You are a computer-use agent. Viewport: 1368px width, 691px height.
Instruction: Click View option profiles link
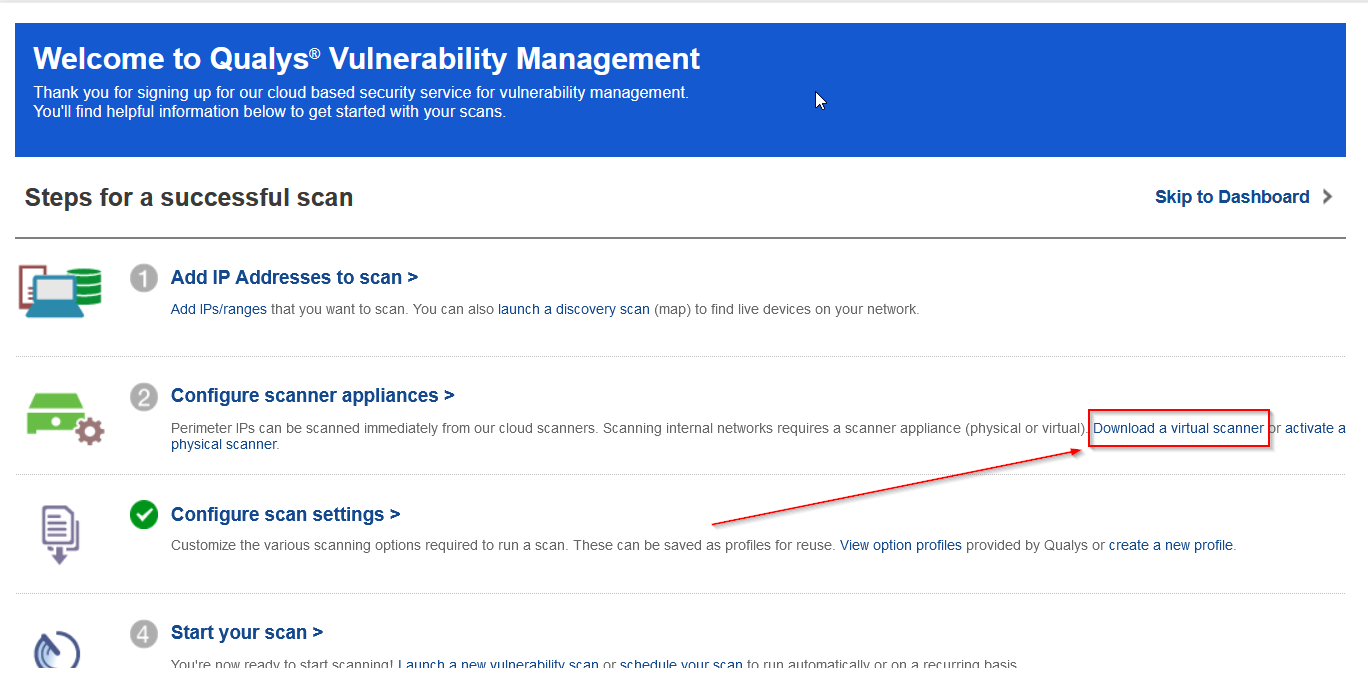[900, 545]
